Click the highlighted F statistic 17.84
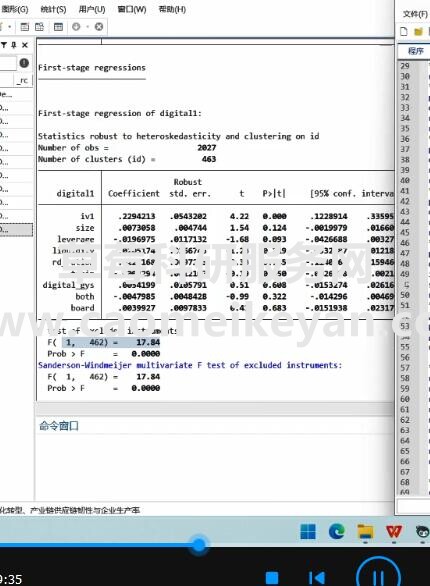The height and width of the screenshot is (586, 430). pos(148,342)
